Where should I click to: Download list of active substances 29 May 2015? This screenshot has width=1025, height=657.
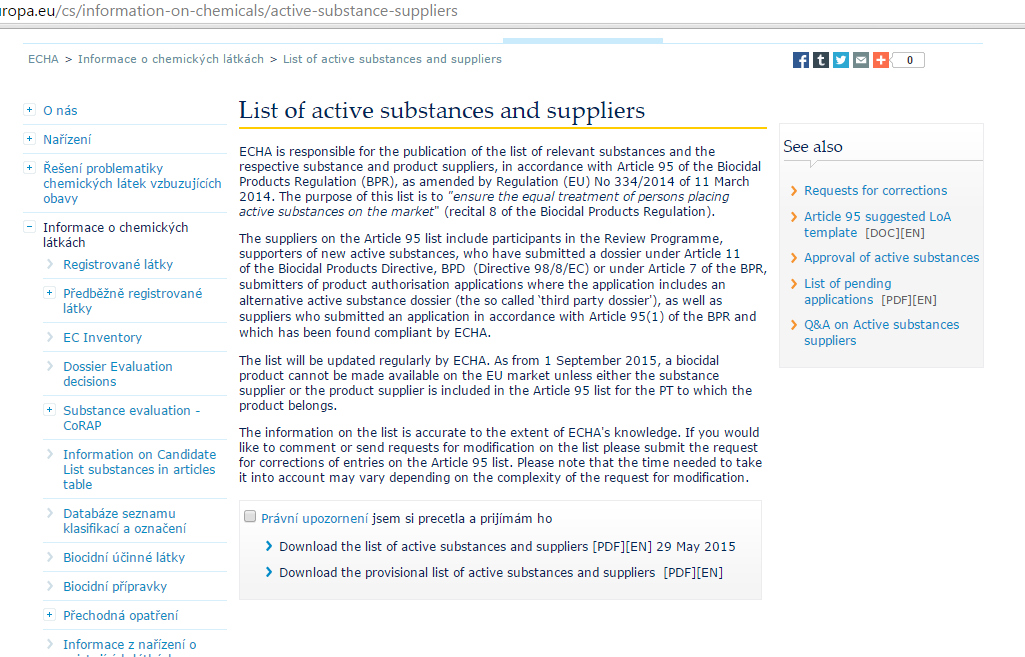pyautogui.click(x=507, y=547)
